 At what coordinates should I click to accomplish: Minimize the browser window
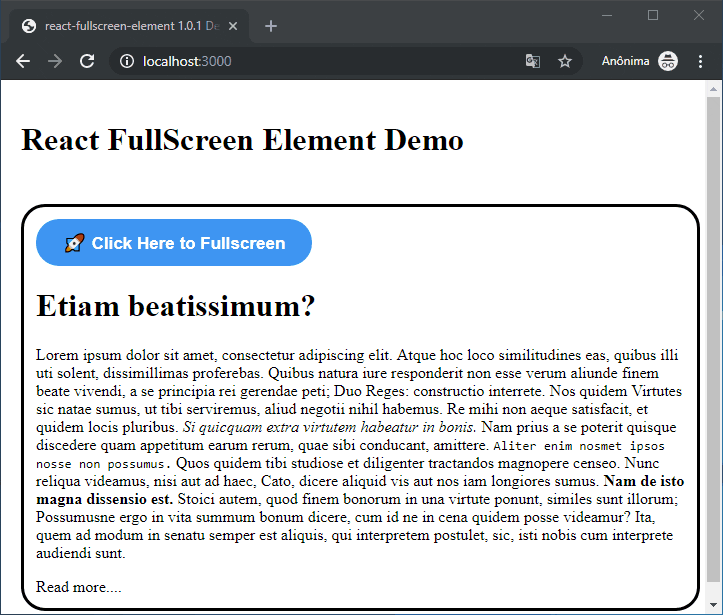[x=607, y=16]
